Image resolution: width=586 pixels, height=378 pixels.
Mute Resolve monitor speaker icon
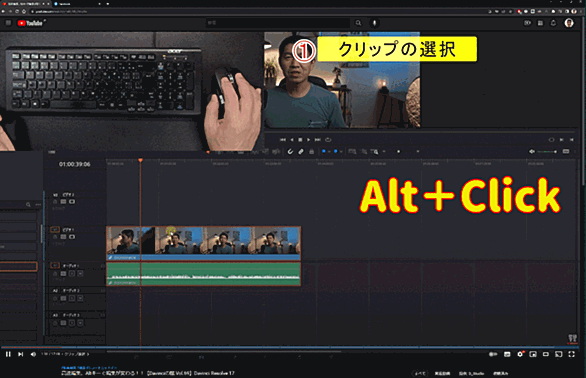point(532,151)
